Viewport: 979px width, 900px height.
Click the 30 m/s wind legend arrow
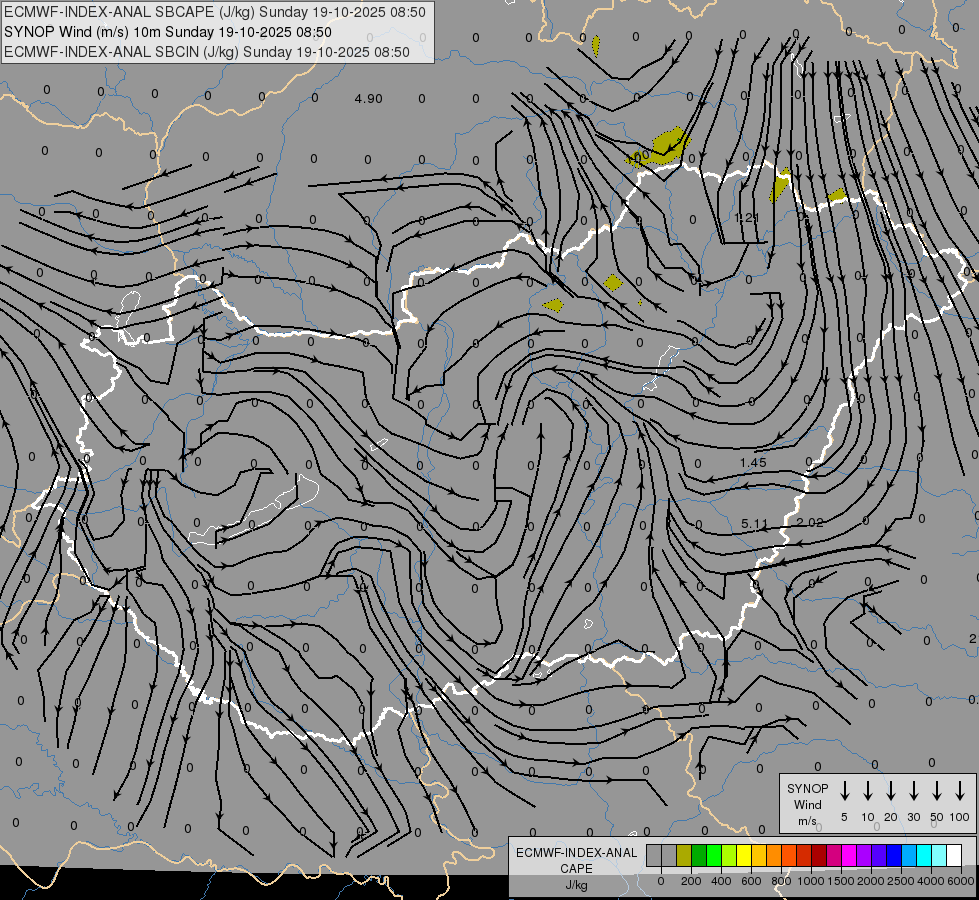(x=913, y=791)
